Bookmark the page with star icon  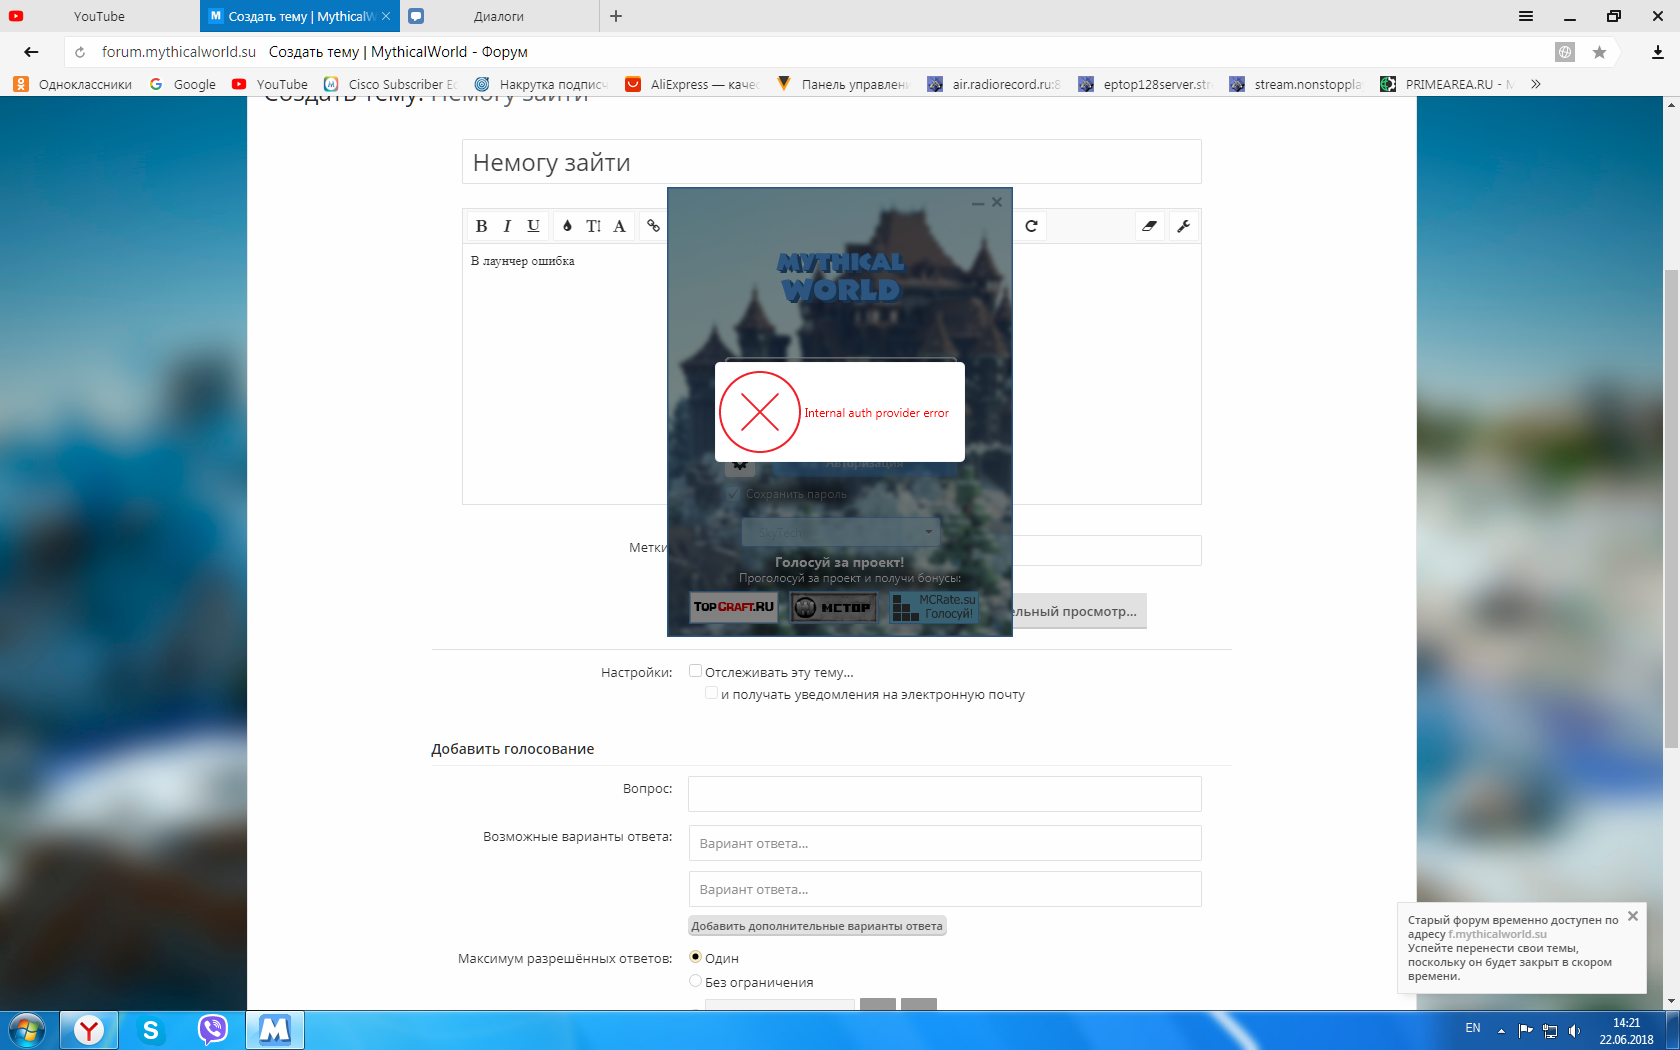[1599, 52]
